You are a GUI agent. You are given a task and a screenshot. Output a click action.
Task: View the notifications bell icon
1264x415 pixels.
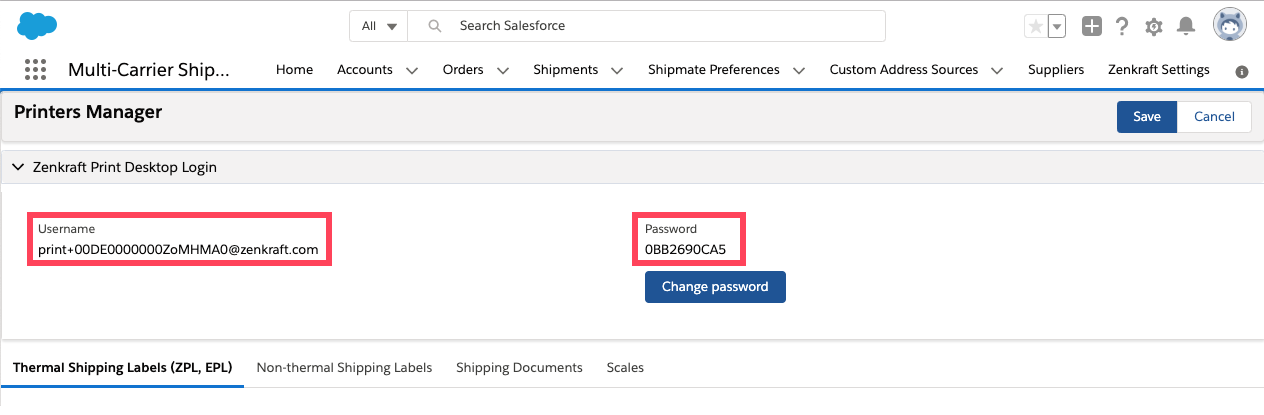[x=1186, y=26]
